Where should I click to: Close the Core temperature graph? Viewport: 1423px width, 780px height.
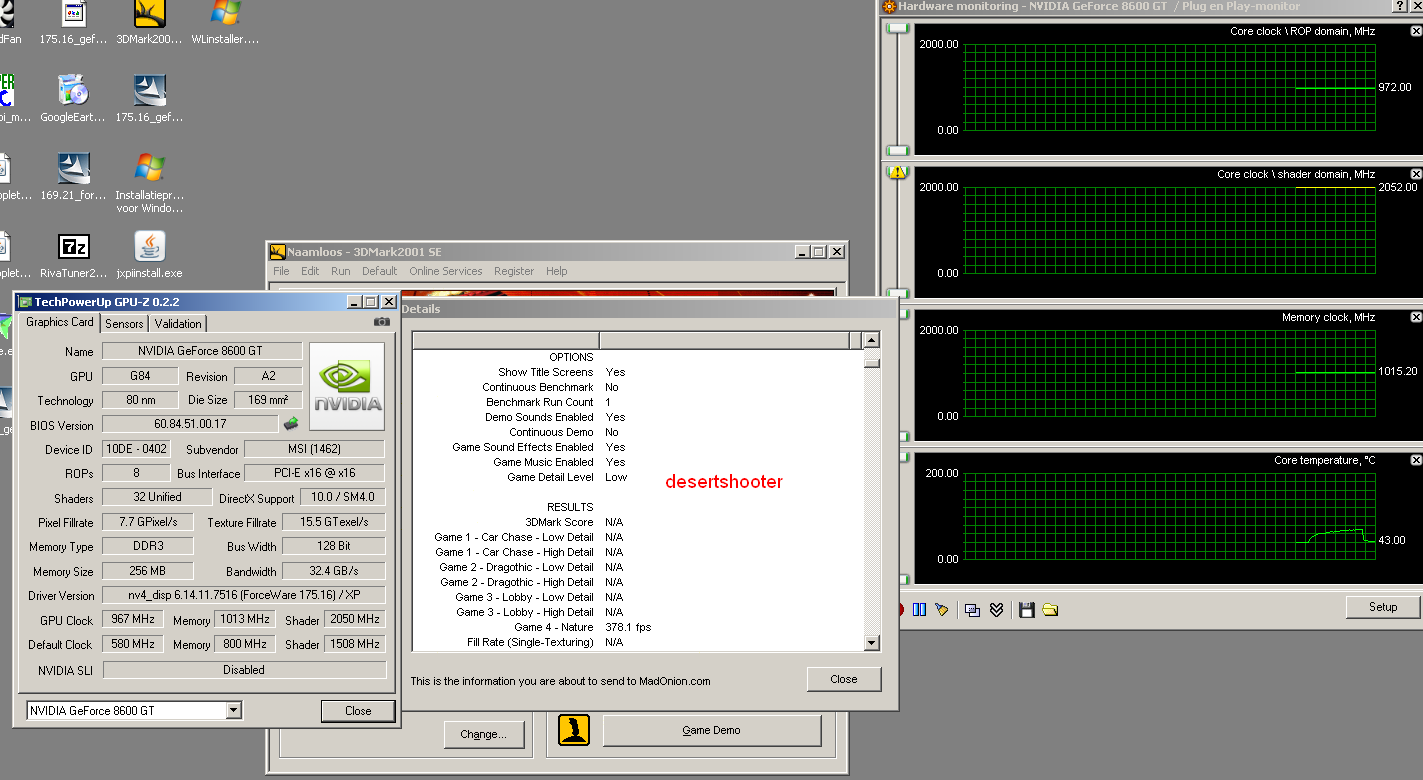coord(1415,460)
